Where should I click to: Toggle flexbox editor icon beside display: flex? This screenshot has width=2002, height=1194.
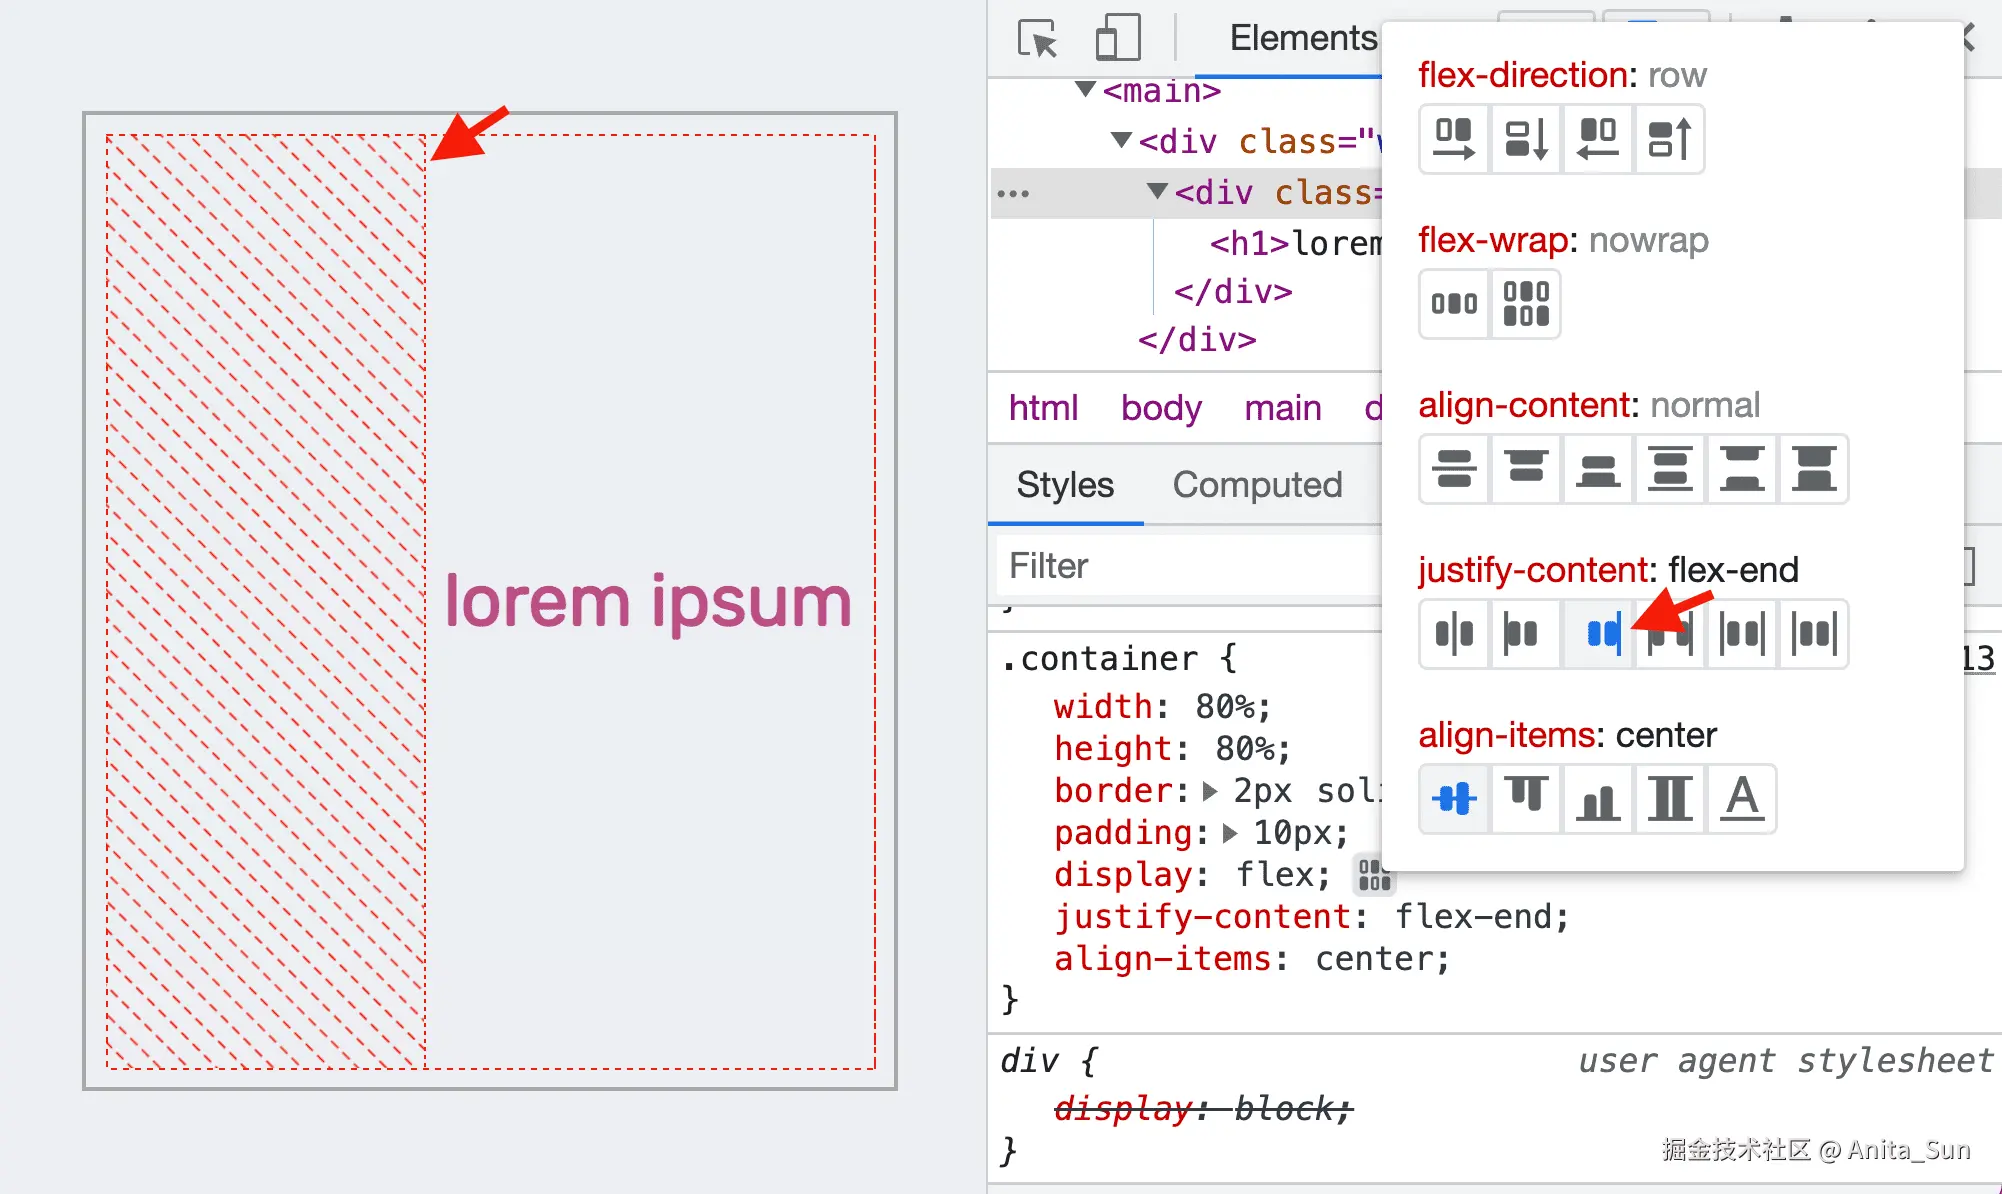coord(1373,875)
